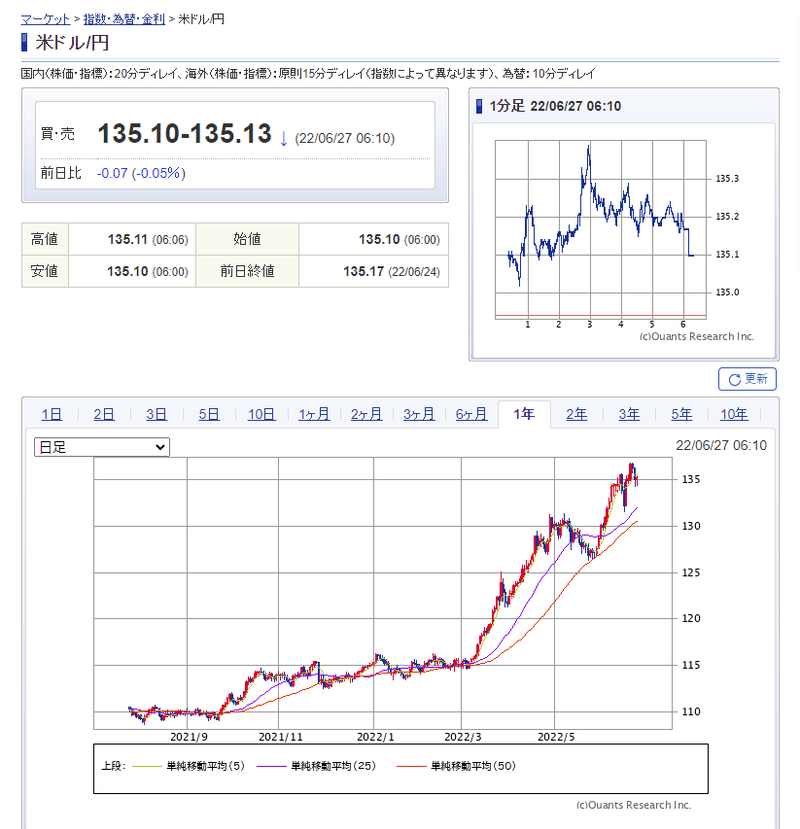800x829 pixels.
Task: Click the 22/06/27 06:10 chart timestamp
Action: (721, 445)
